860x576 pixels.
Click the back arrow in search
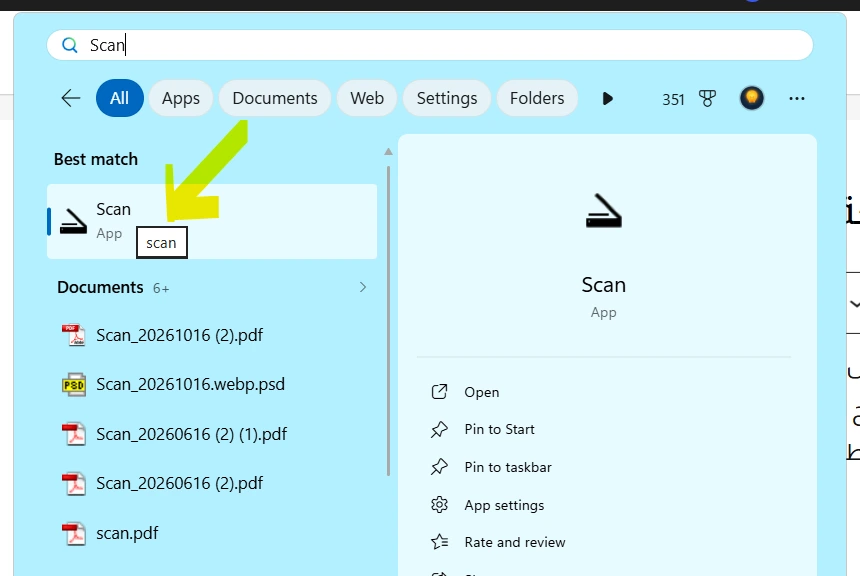(x=71, y=99)
